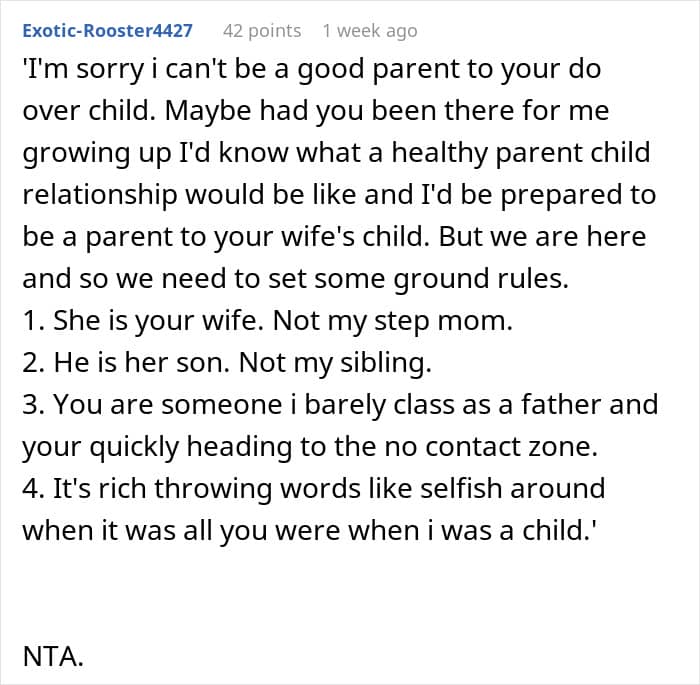
Task: Open the '1 week ago' timestamp permalink
Action: (x=369, y=31)
